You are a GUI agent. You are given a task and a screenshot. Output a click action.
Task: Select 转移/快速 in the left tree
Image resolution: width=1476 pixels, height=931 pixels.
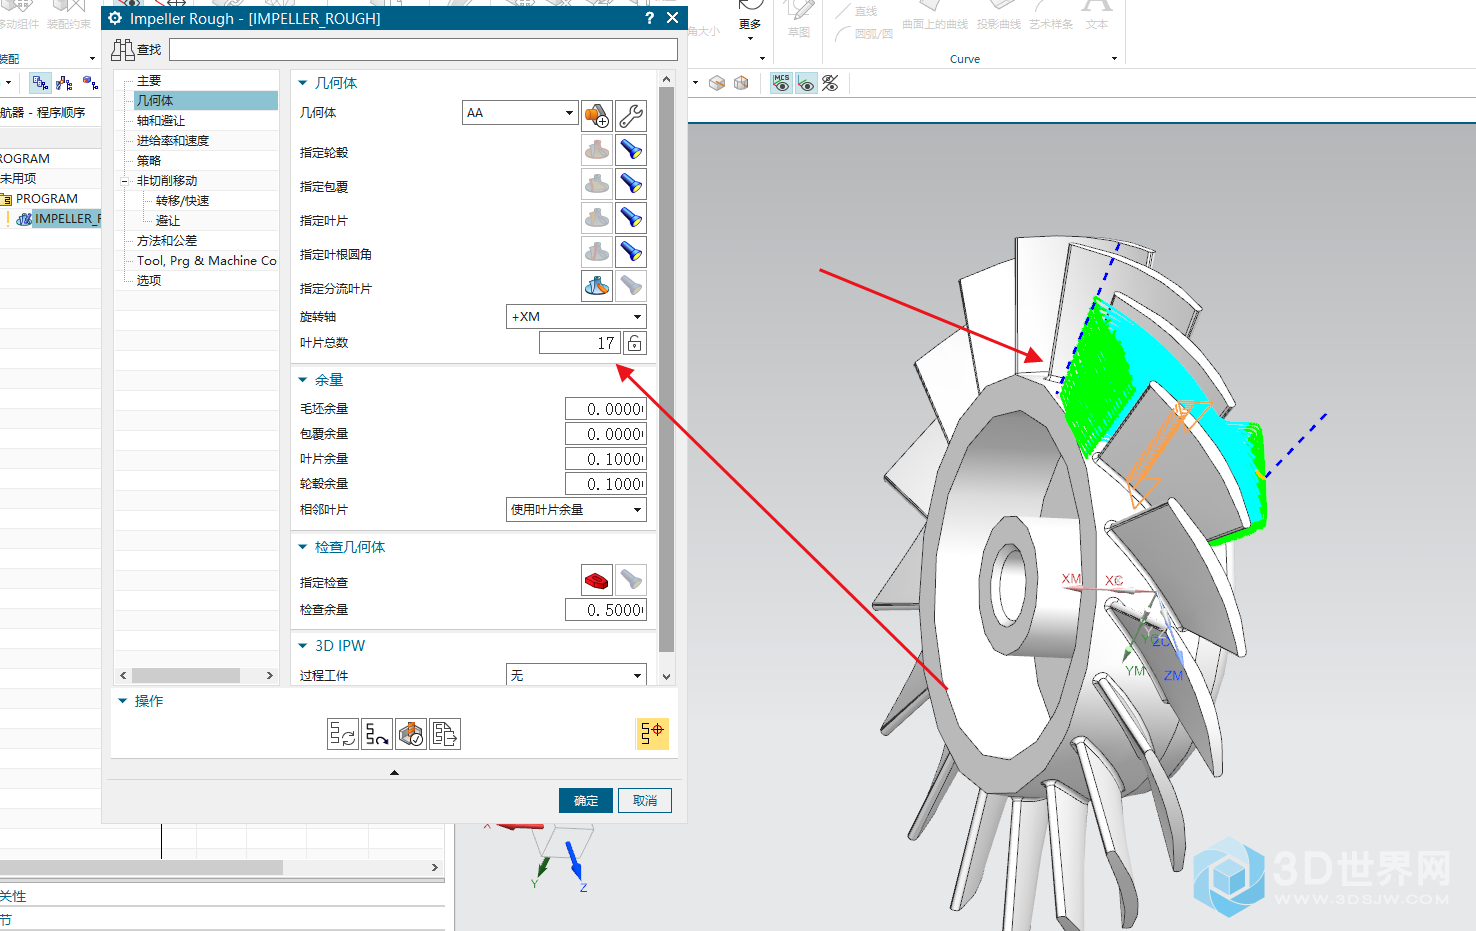(182, 201)
